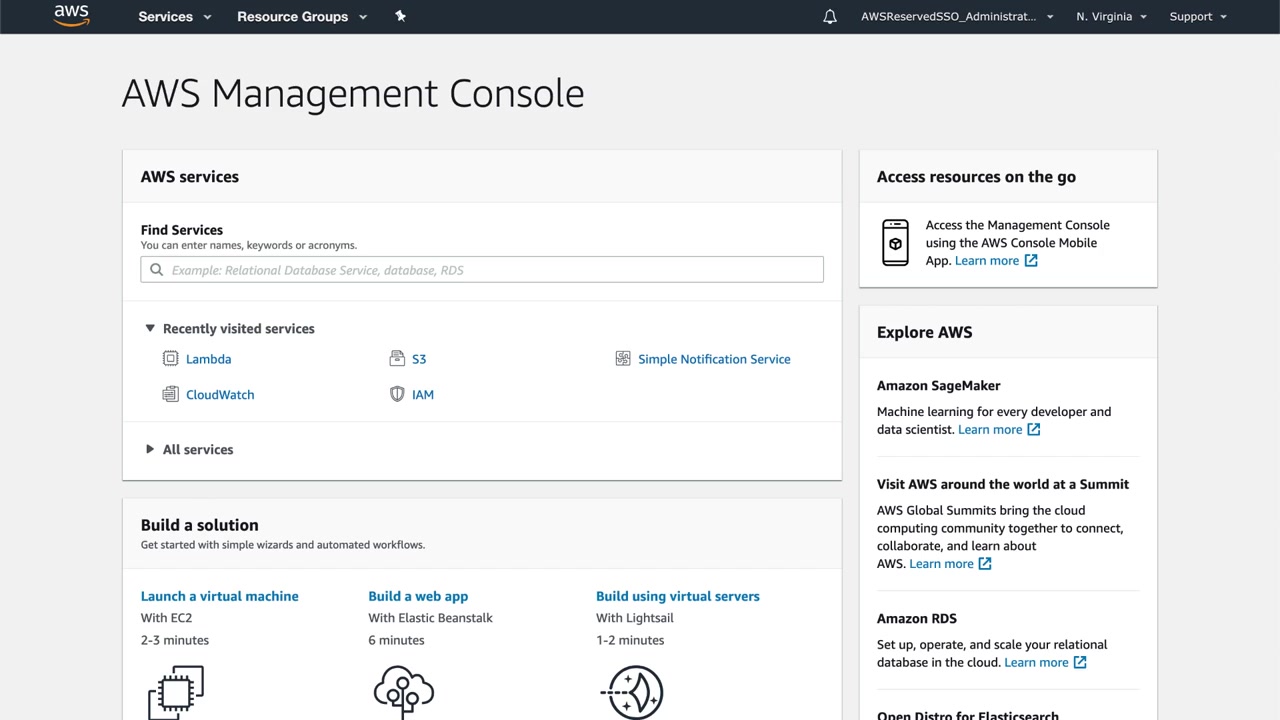Screen dimensions: 1280x720
Task: Open the N. Virginia region selector
Action: point(1111,17)
